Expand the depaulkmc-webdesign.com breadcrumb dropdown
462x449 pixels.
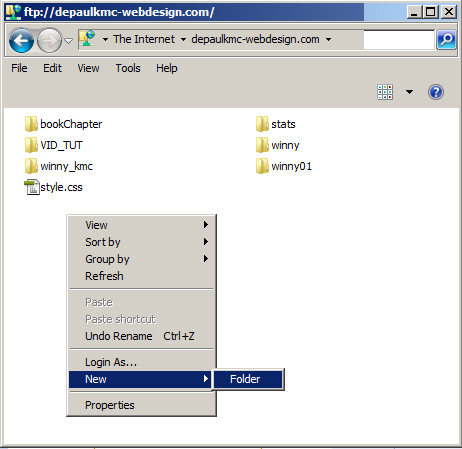point(328,39)
